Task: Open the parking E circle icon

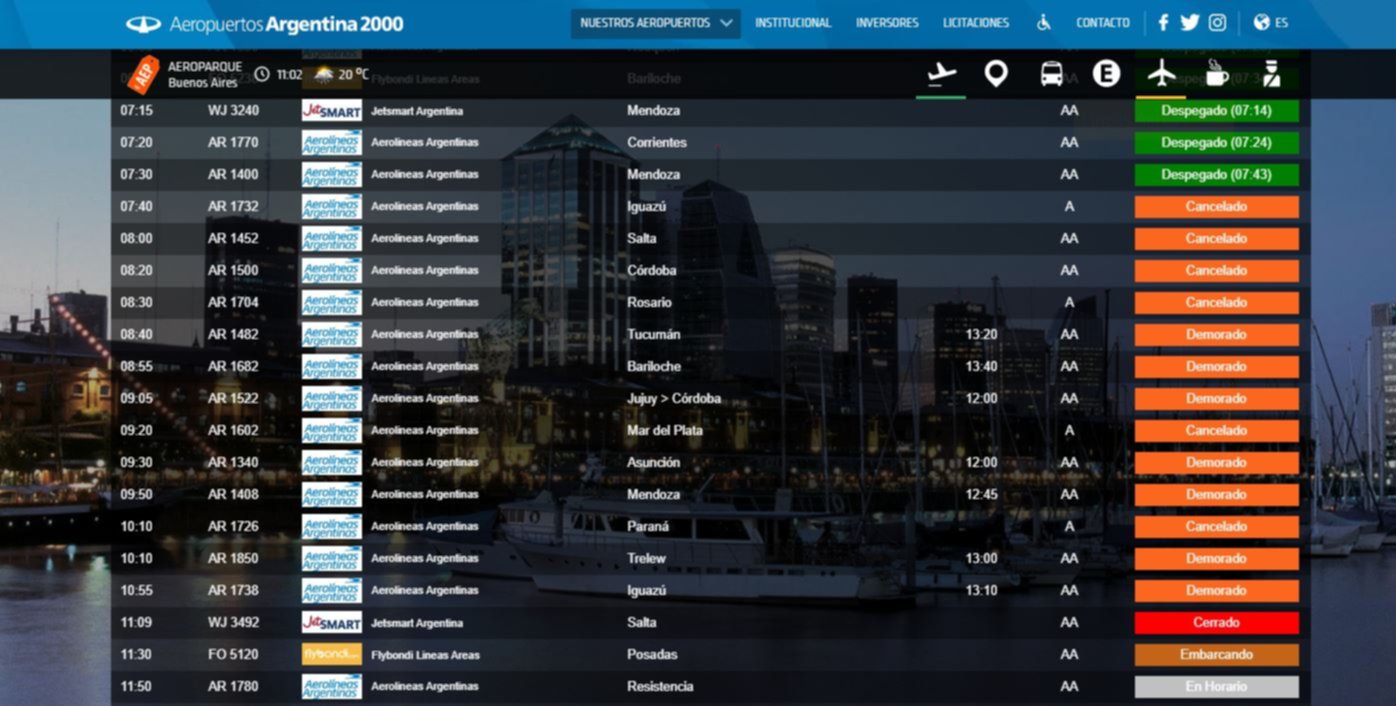Action: pos(1106,73)
